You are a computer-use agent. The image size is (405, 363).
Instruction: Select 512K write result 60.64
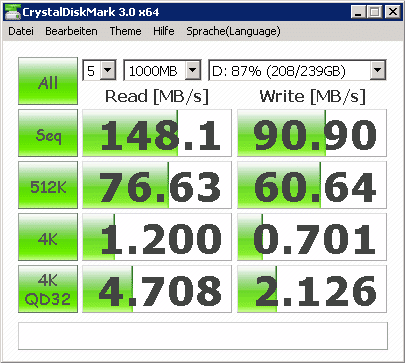point(312,185)
